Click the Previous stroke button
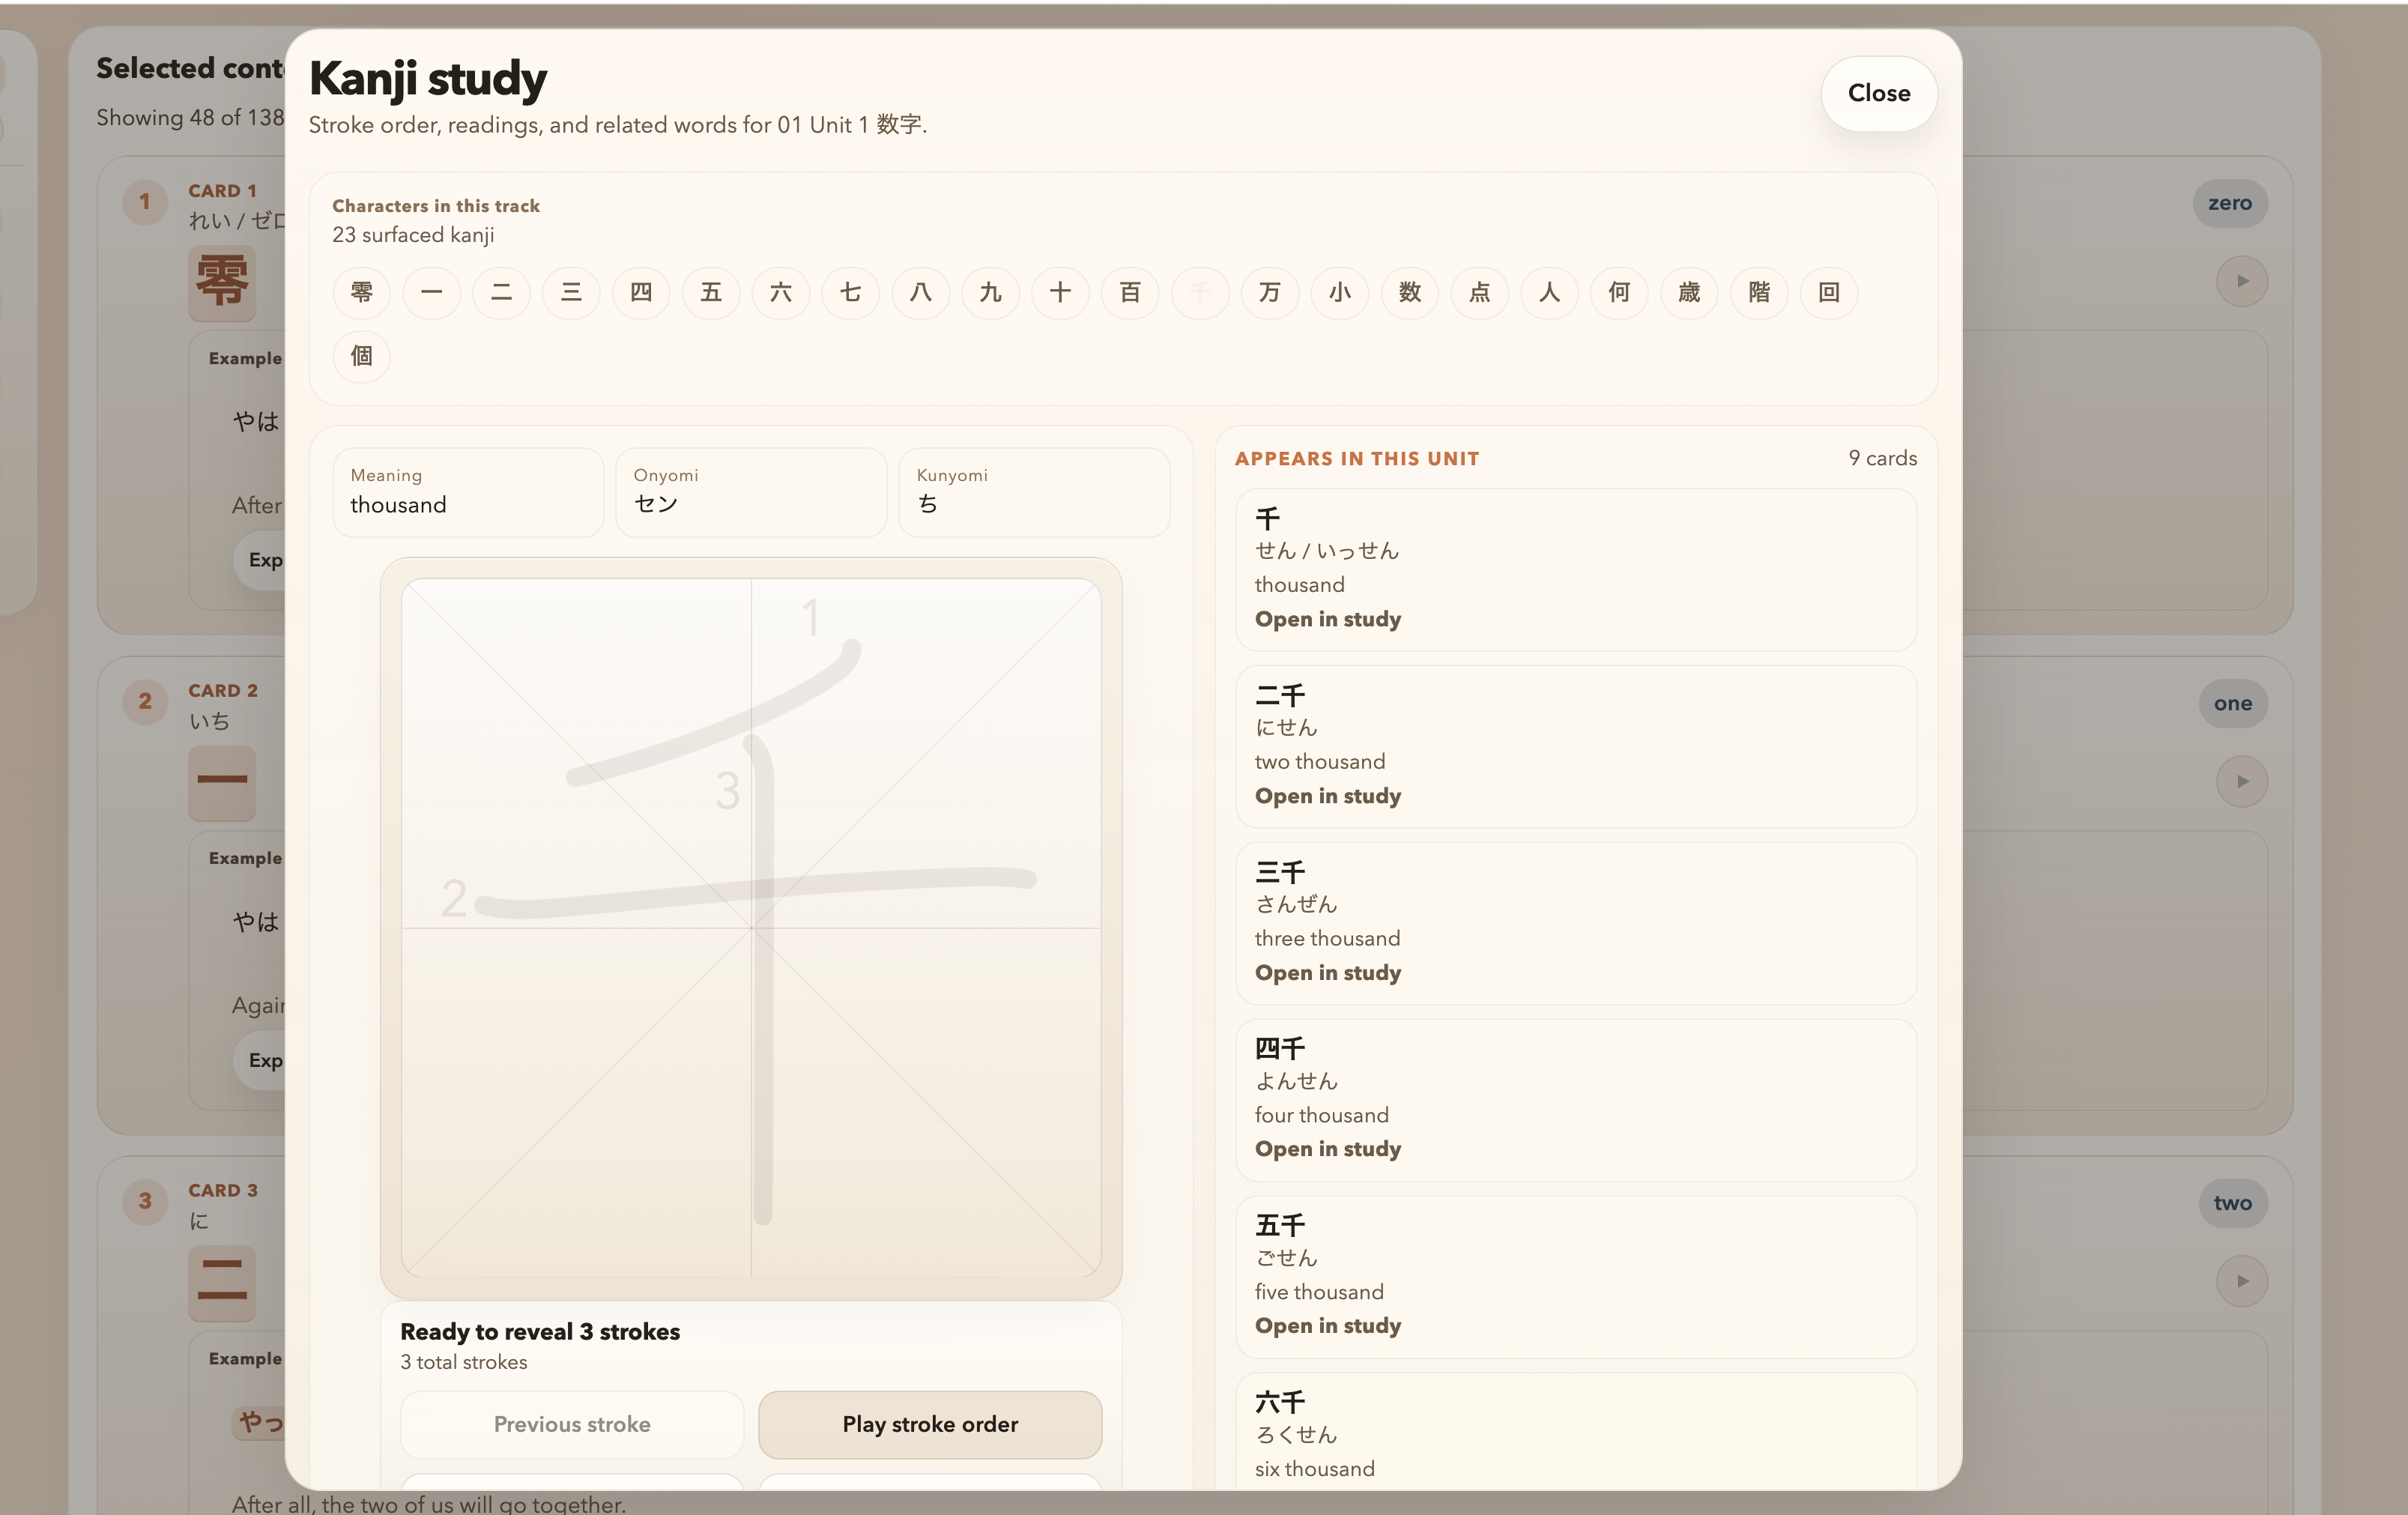Image resolution: width=2408 pixels, height=1515 pixels. (x=572, y=1424)
